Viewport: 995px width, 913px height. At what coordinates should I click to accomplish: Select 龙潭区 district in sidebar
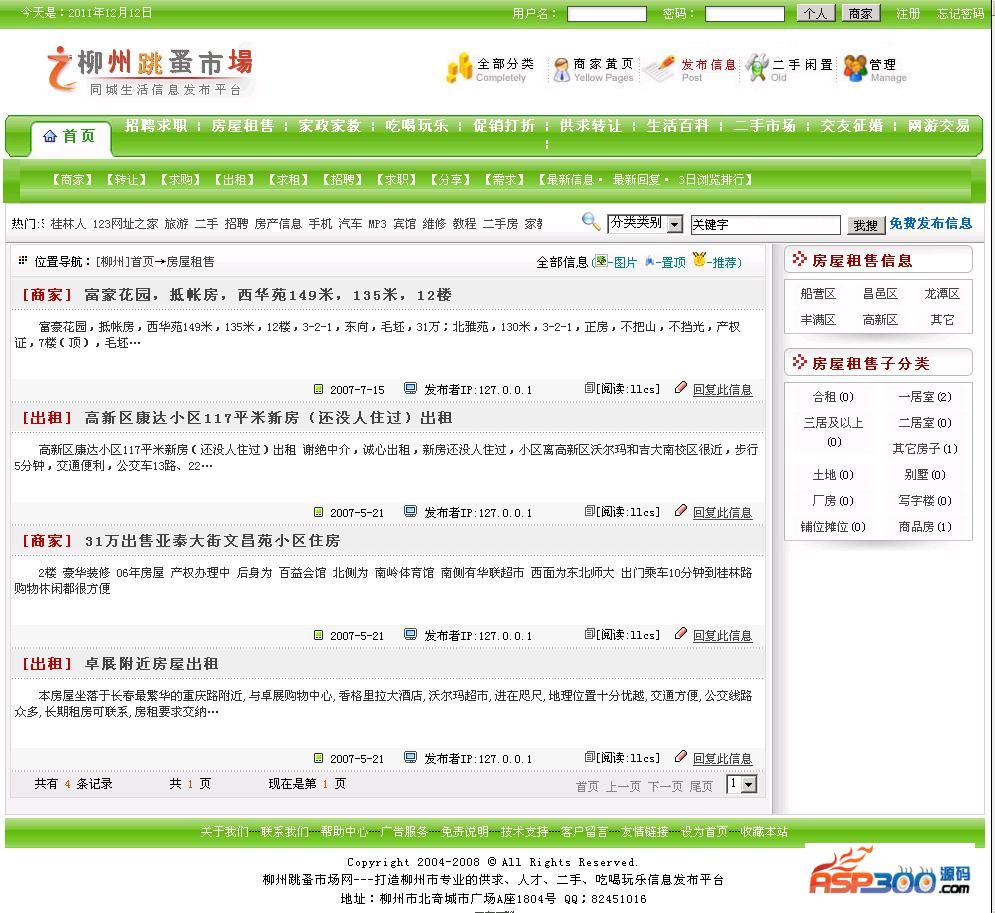point(942,293)
